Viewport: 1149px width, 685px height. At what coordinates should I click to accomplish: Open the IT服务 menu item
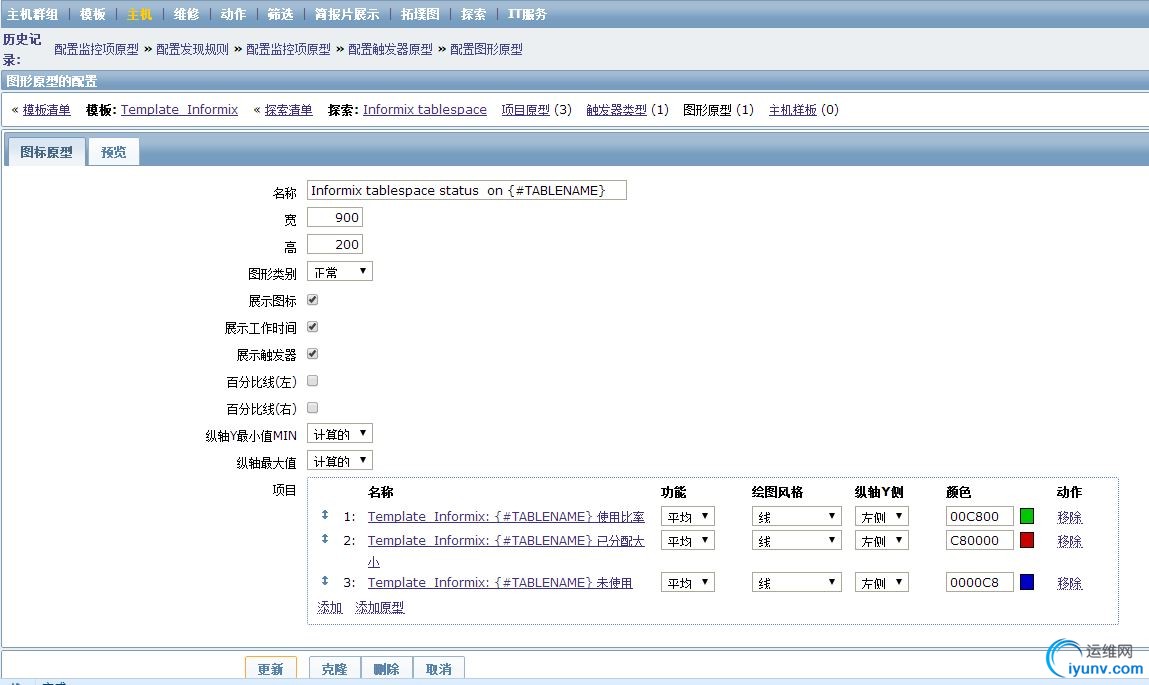[527, 14]
